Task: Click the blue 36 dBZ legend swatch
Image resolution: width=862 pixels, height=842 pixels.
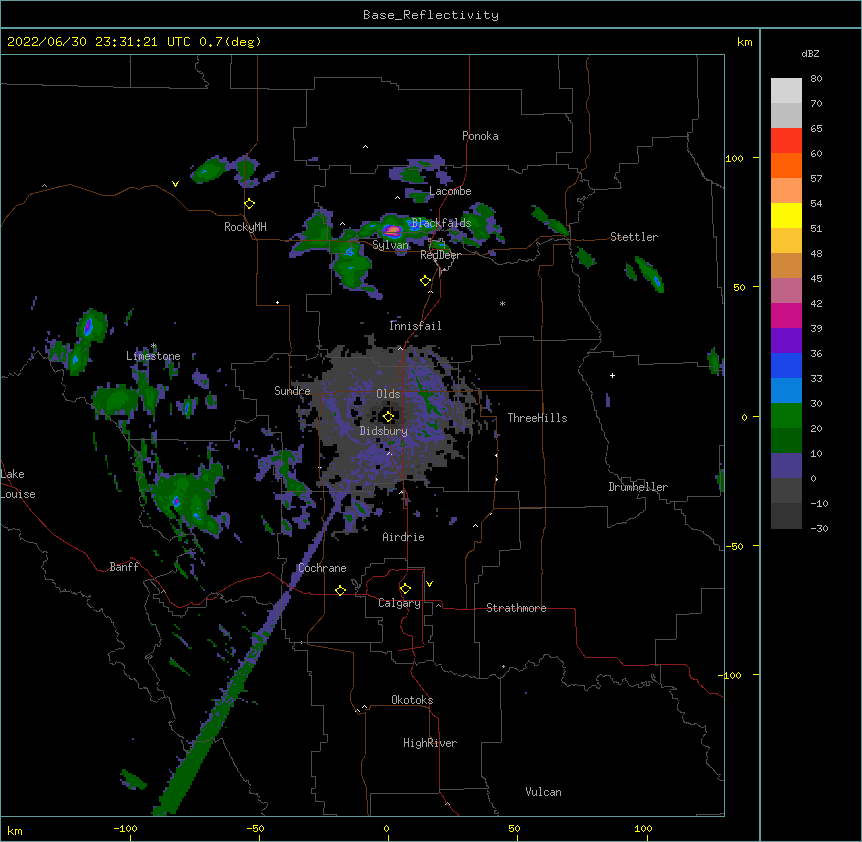Action: 786,366
